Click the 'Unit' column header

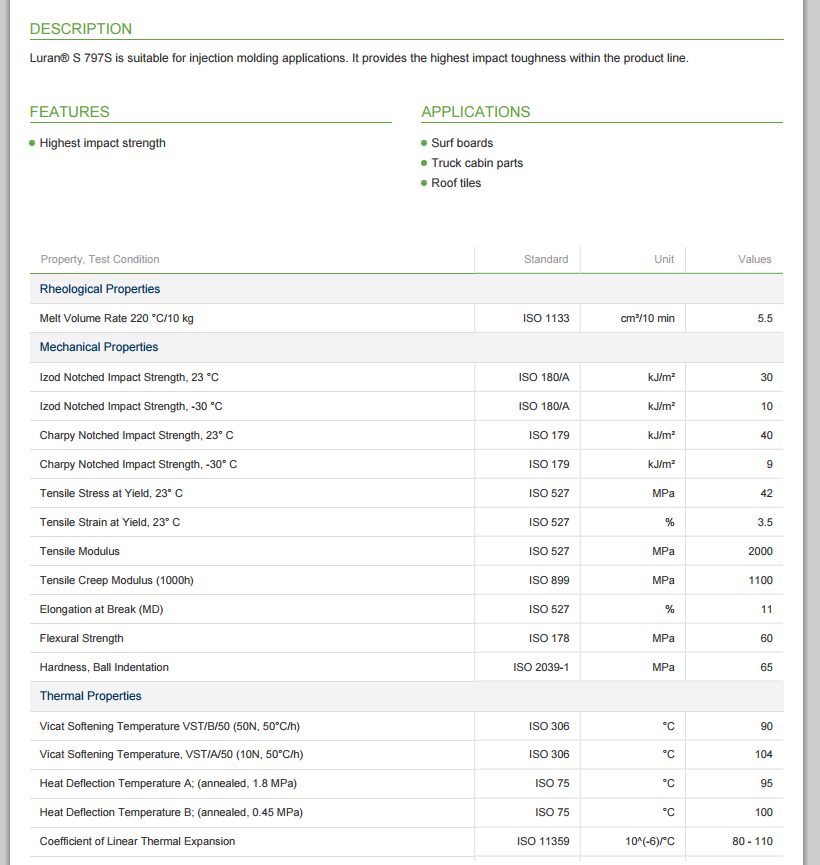(664, 259)
